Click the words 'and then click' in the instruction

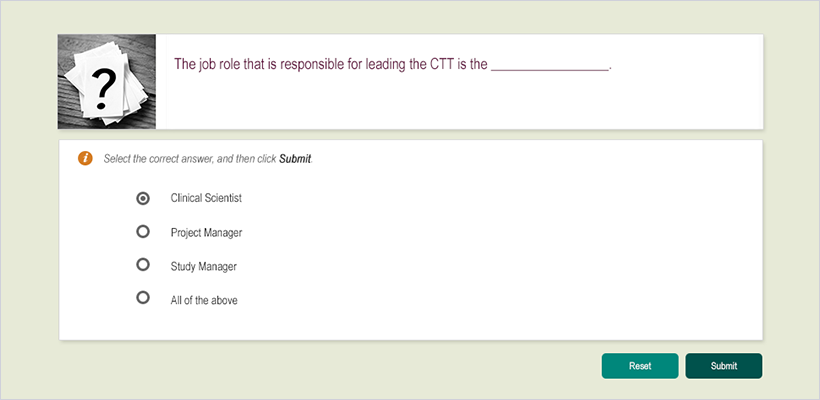pos(247,159)
